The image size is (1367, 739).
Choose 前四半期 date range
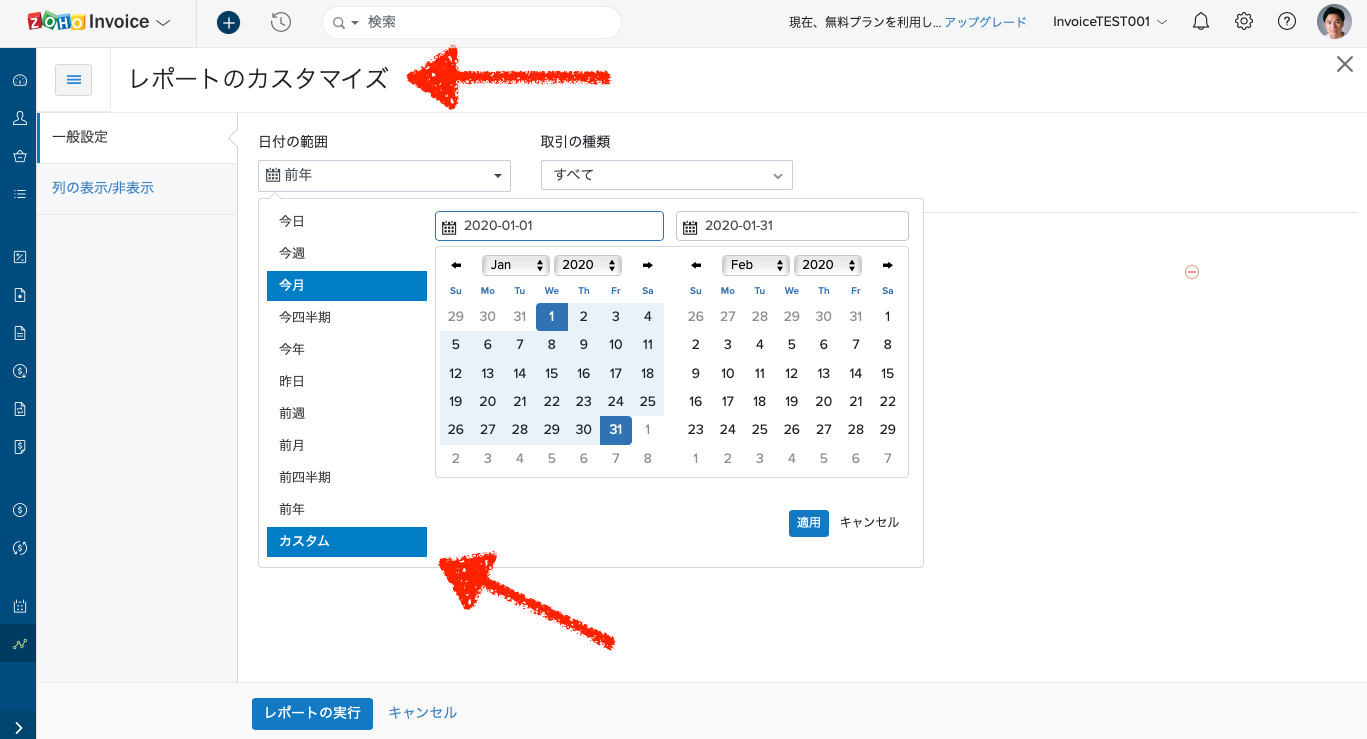click(347, 477)
